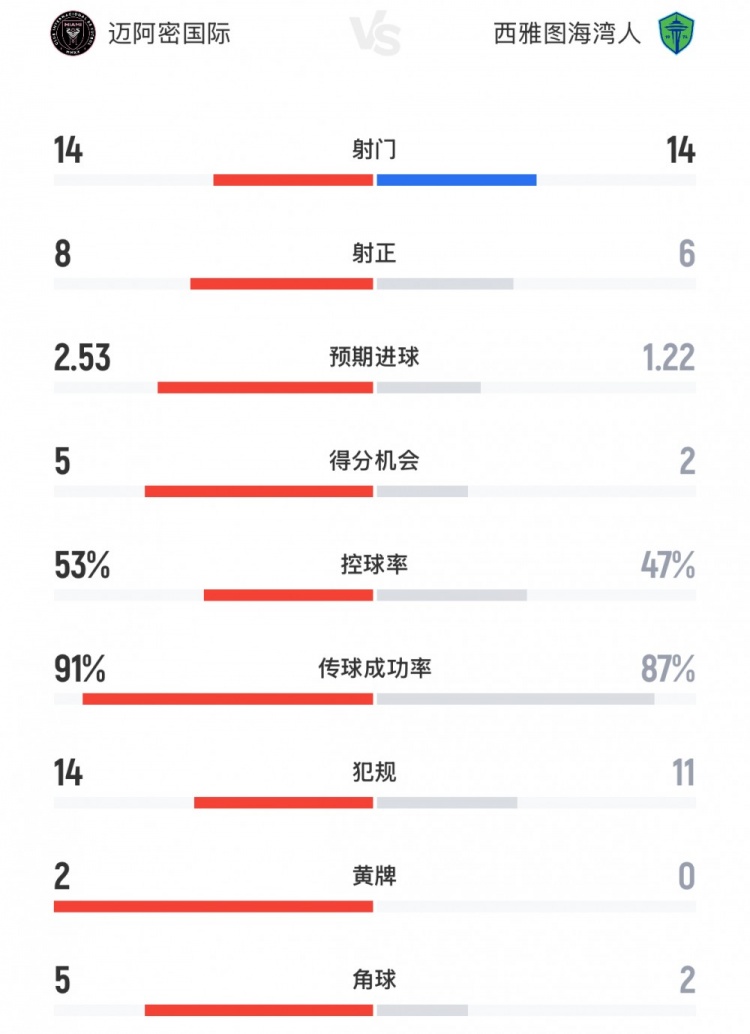Screen dimensions: 750x1034
Task: Select the 角球 stat label
Action: (x=375, y=979)
